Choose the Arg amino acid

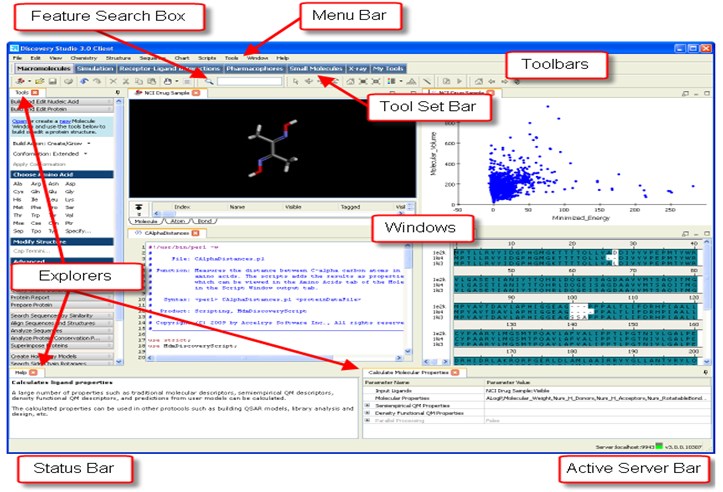coord(36,184)
